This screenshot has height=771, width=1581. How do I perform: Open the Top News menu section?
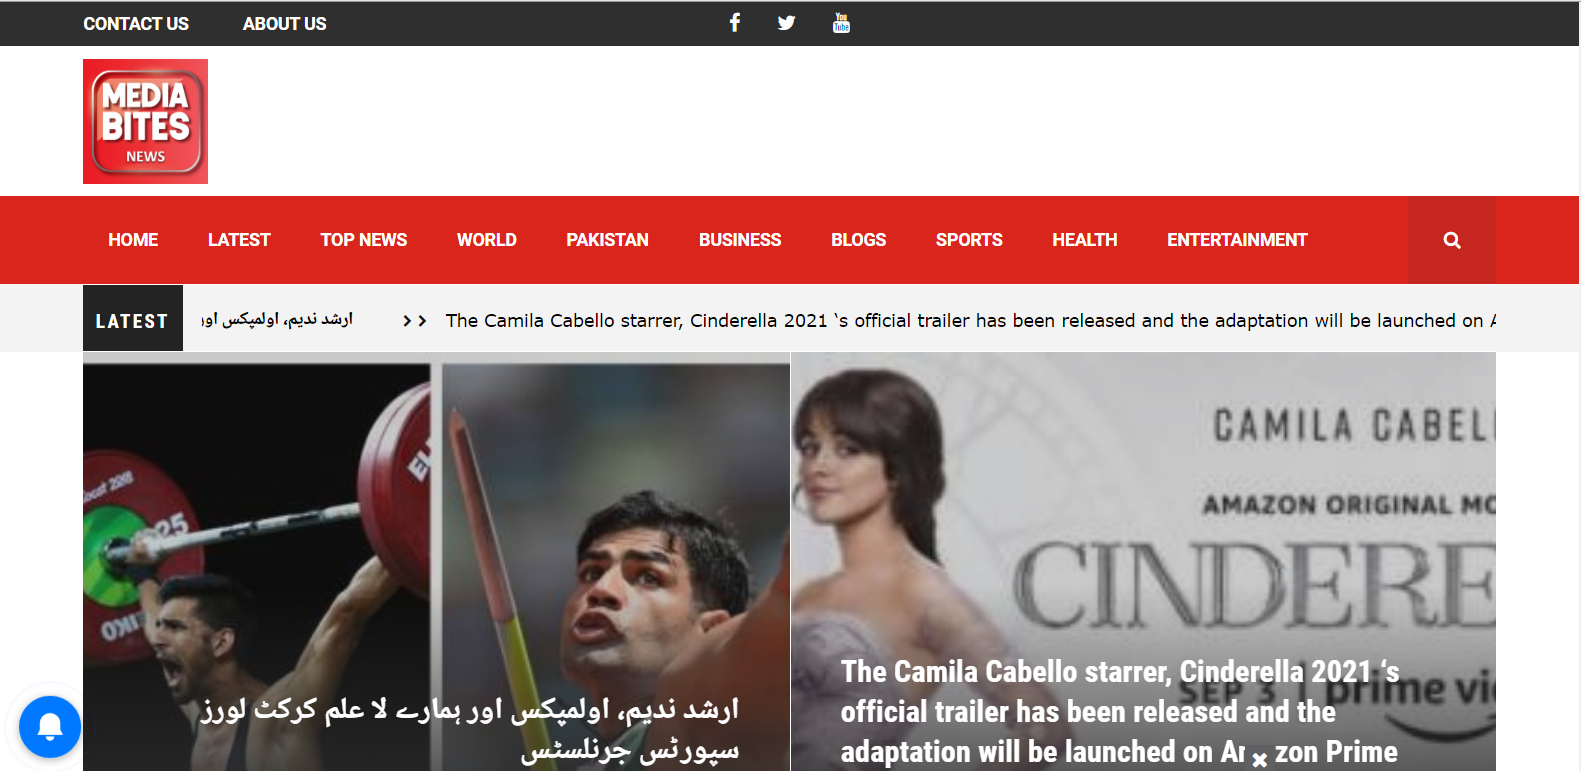click(x=364, y=240)
